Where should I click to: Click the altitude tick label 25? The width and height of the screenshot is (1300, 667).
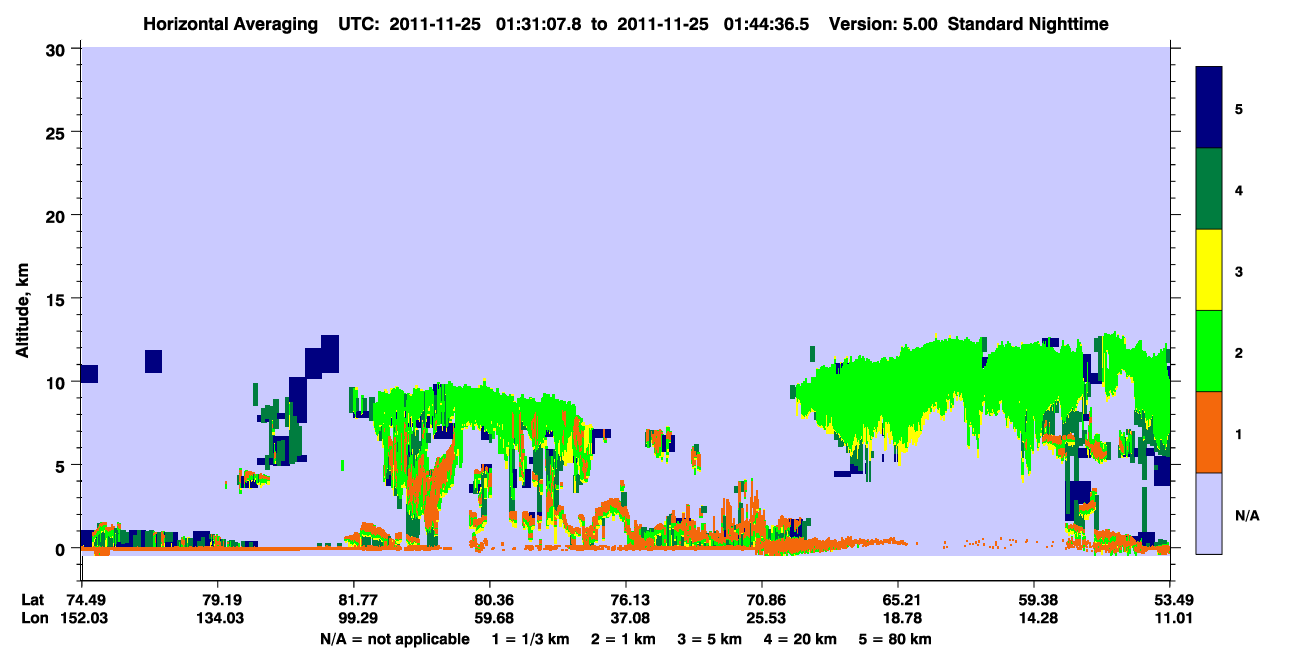[58, 132]
